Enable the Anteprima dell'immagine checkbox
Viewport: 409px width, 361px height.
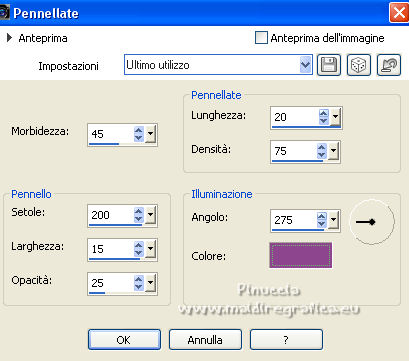click(x=261, y=37)
